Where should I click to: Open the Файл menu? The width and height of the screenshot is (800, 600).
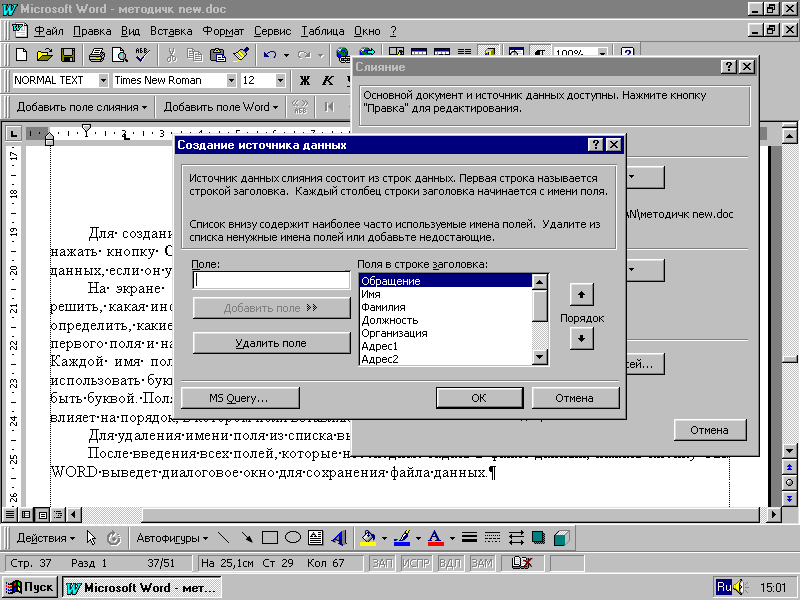[x=49, y=32]
